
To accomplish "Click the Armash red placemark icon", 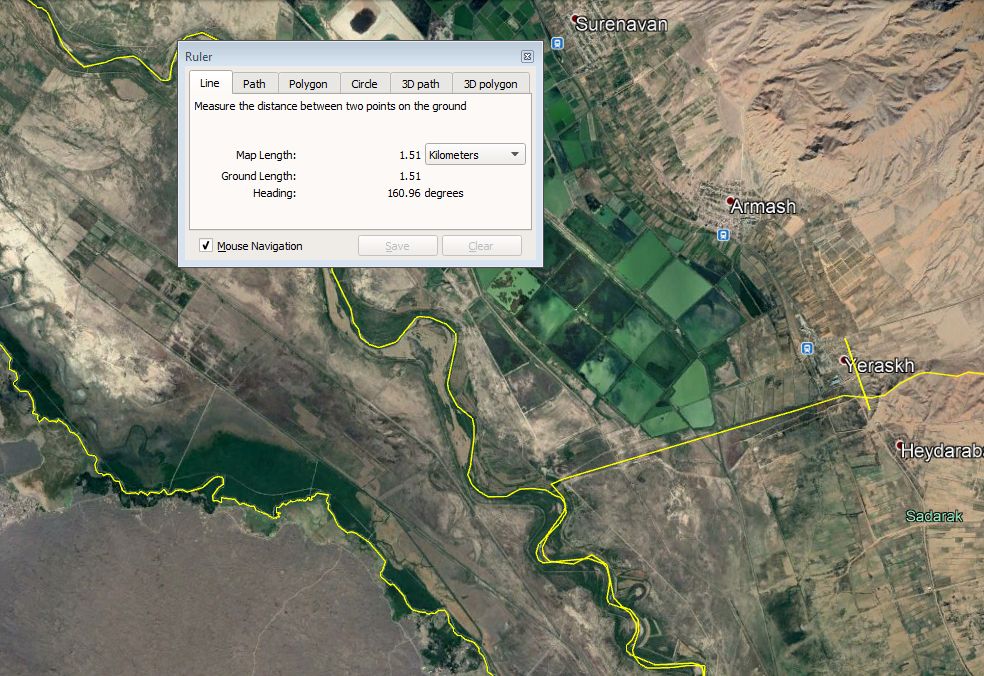I will [x=731, y=202].
